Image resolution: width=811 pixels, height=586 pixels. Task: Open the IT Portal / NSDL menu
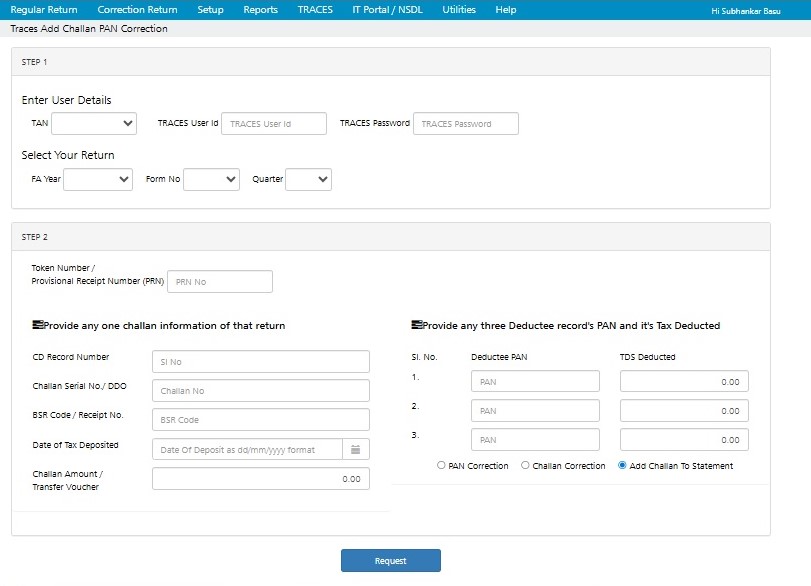[388, 10]
